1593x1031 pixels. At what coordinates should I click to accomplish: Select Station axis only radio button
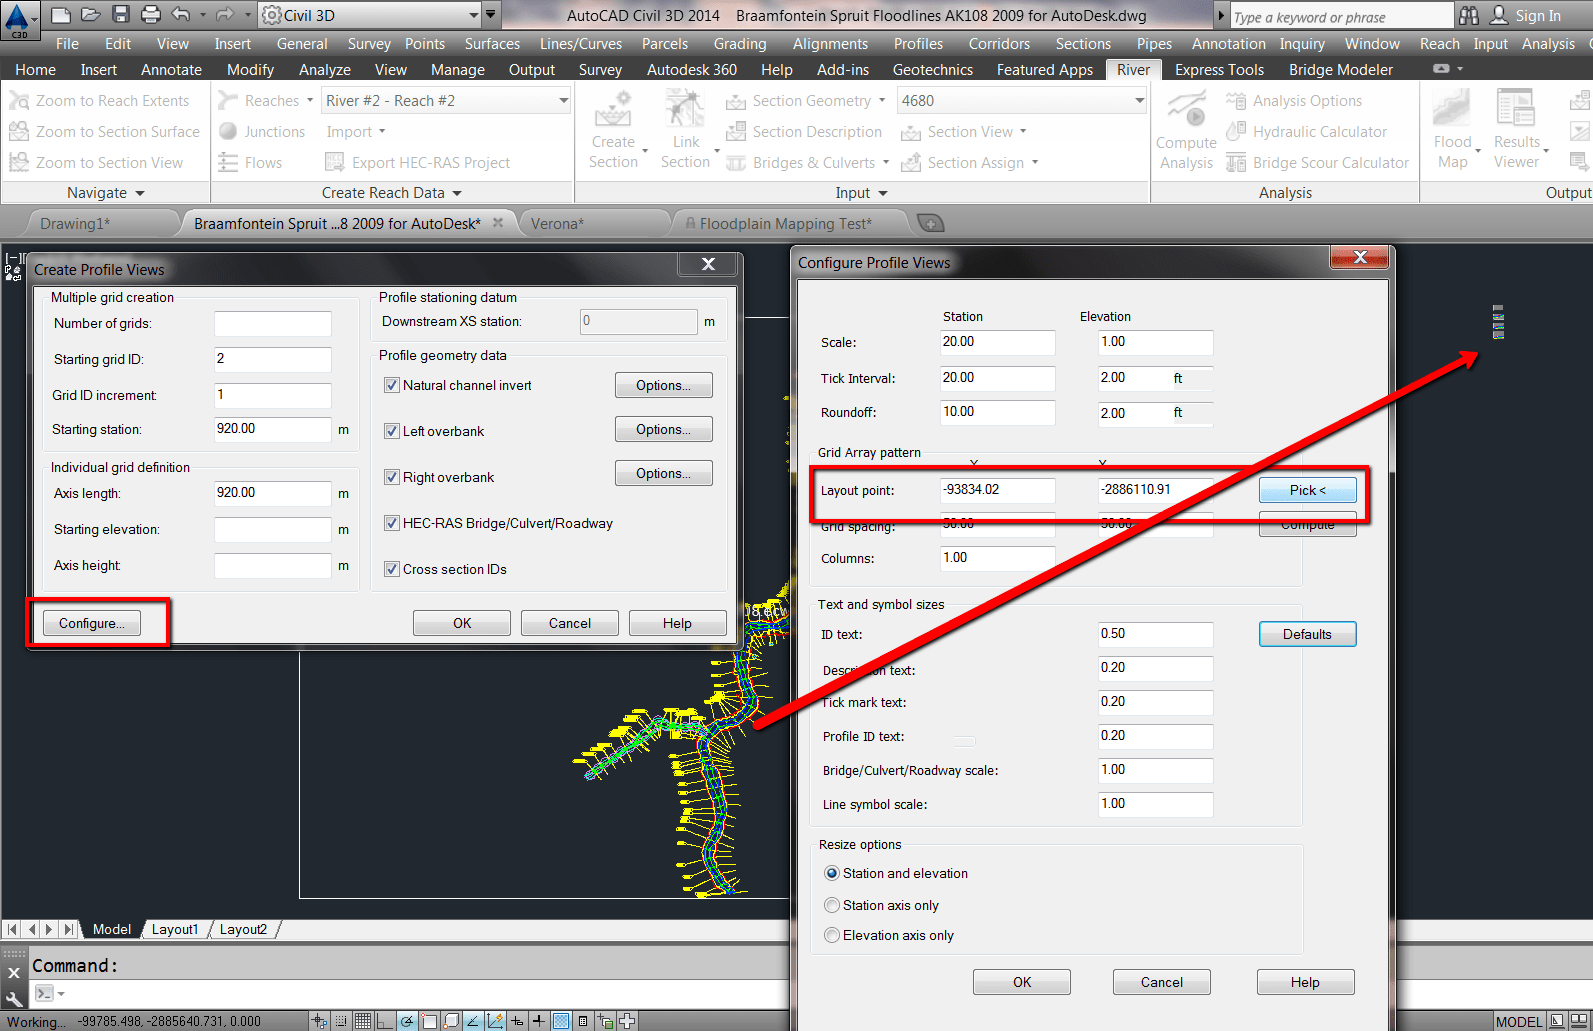point(831,905)
